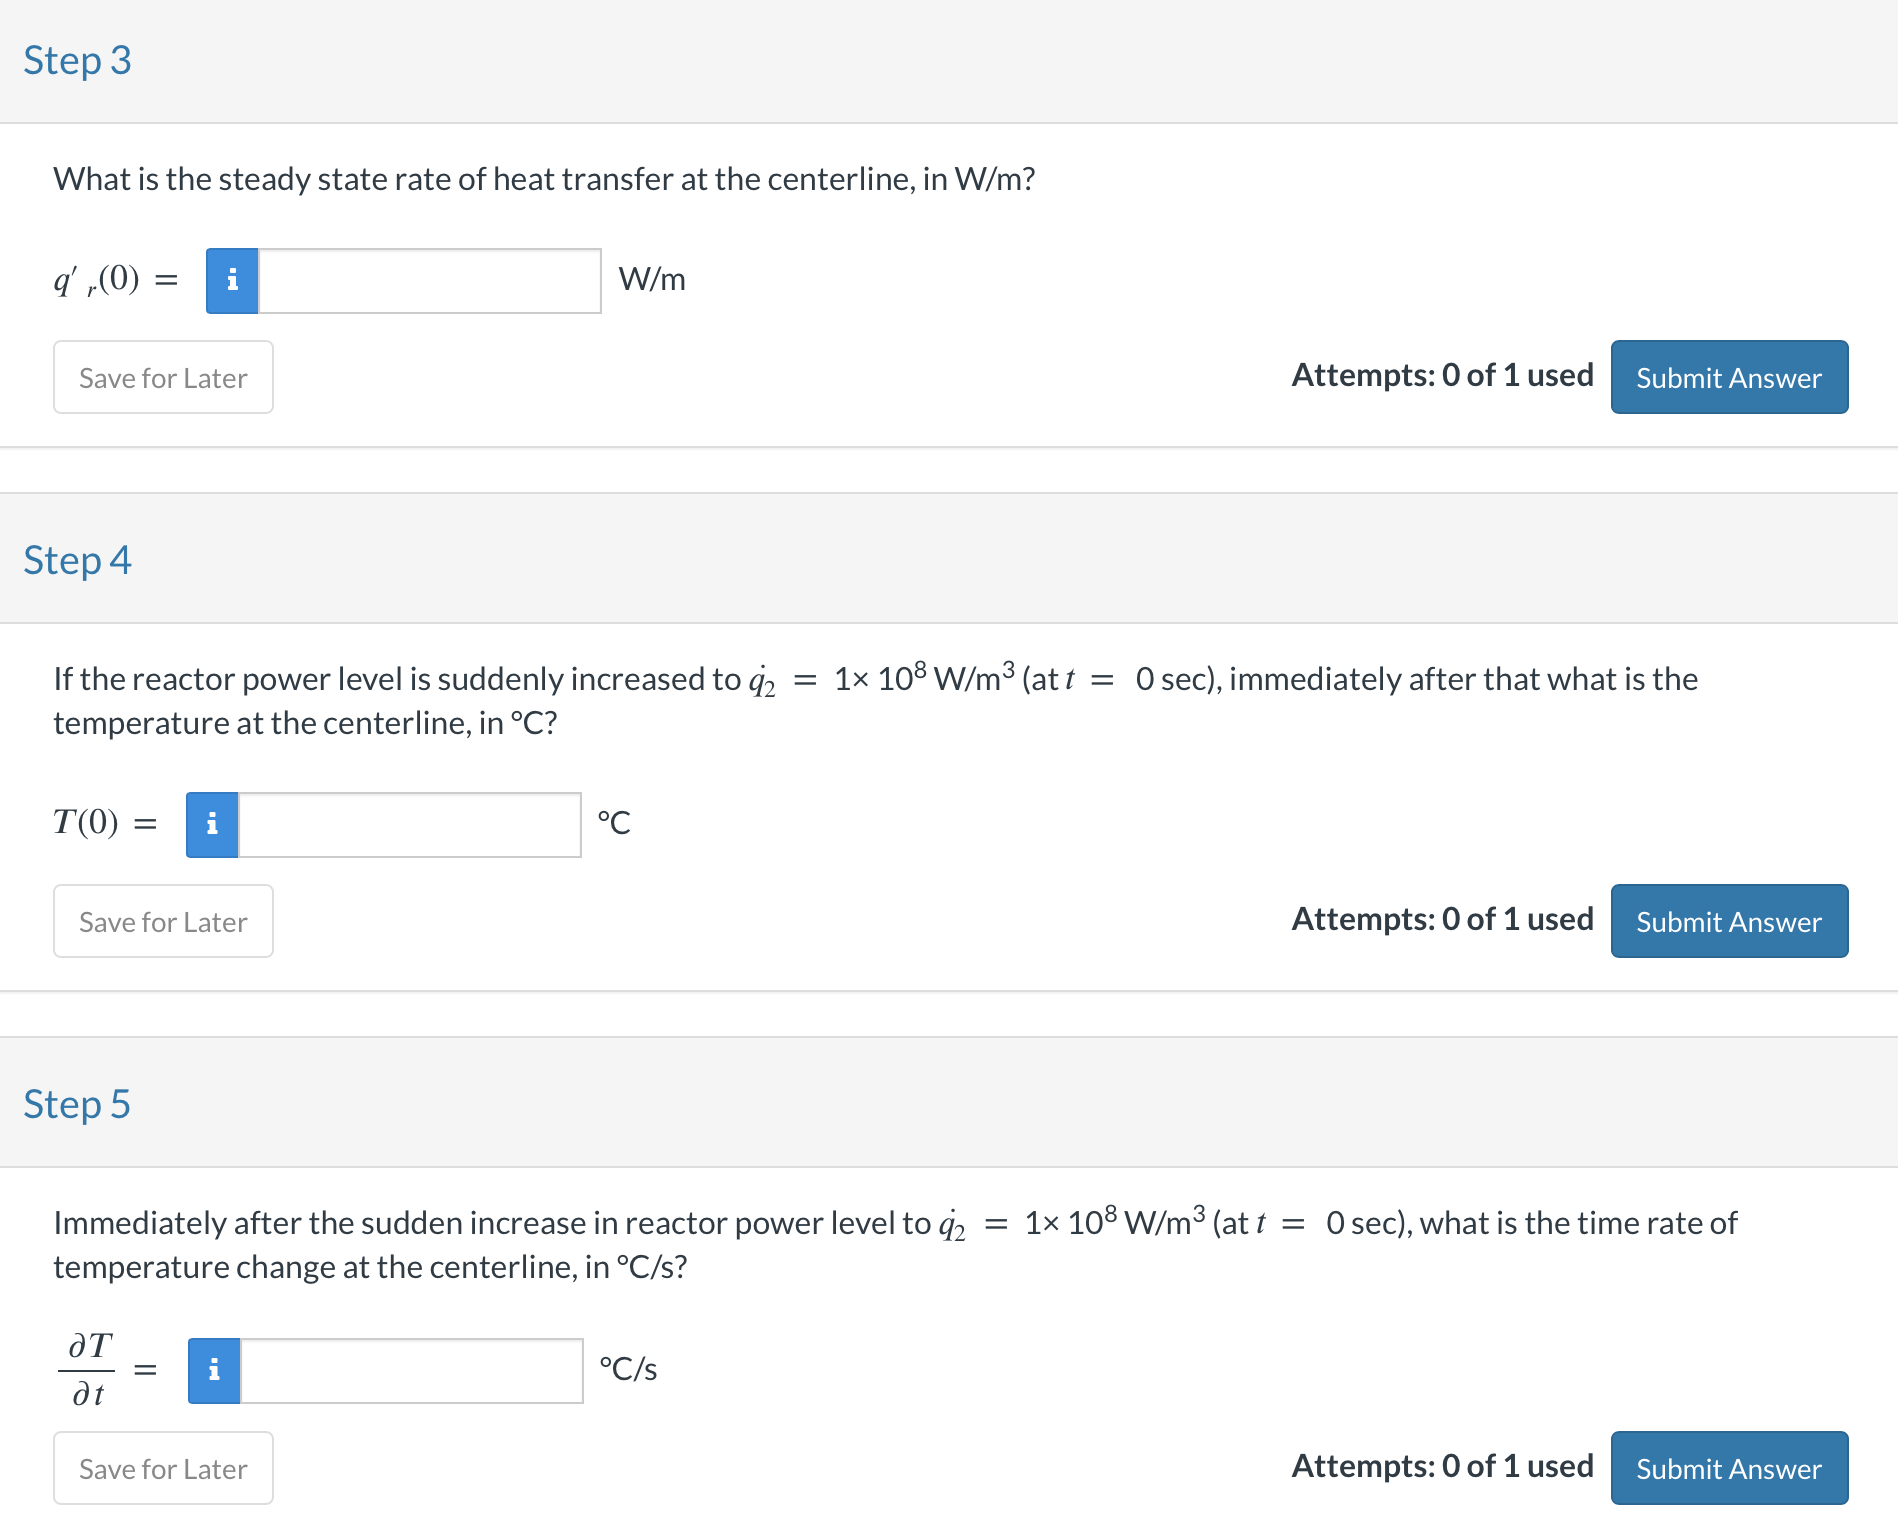1898x1522 pixels.
Task: Select the Step 4 heading
Action: [77, 561]
